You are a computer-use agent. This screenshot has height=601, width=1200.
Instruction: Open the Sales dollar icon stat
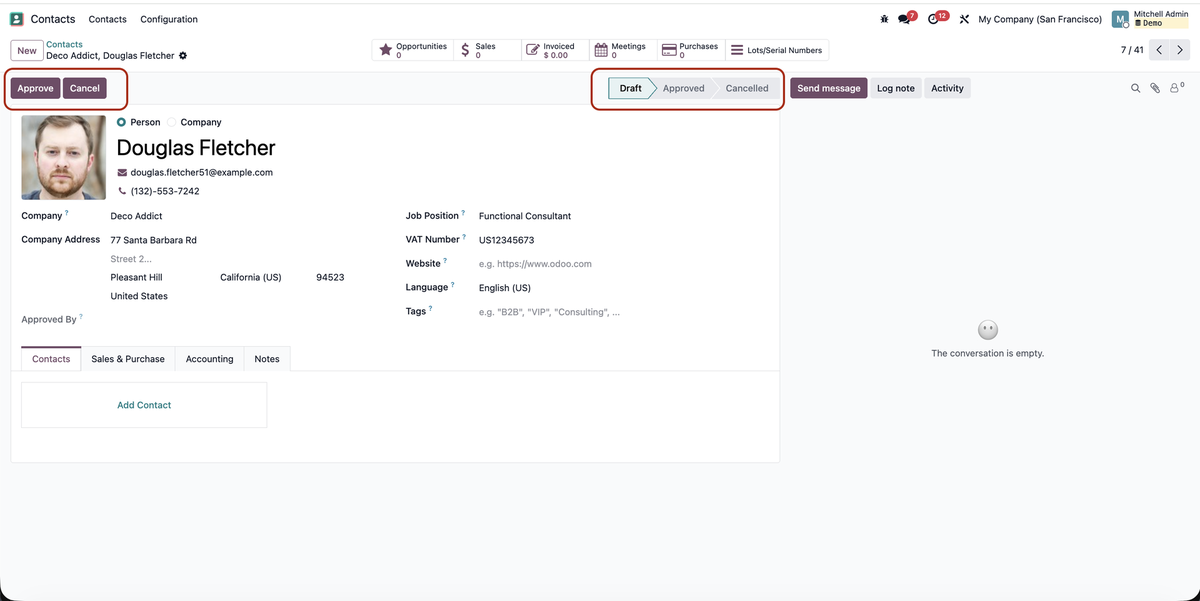coord(463,47)
